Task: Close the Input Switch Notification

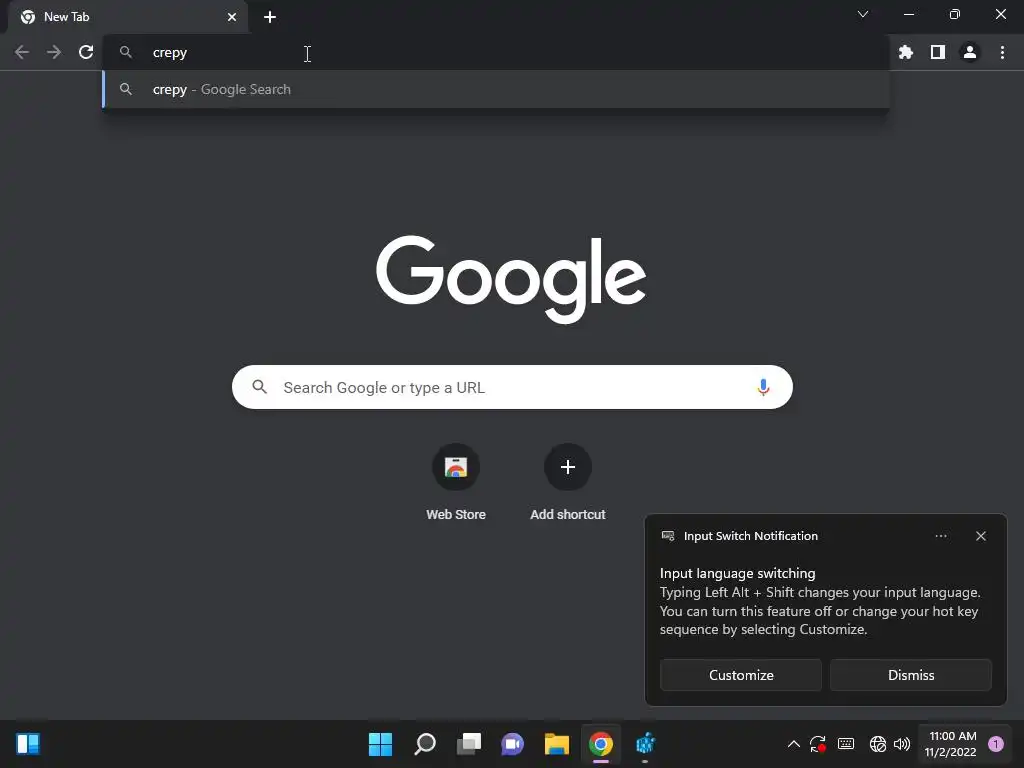Action: click(x=980, y=536)
